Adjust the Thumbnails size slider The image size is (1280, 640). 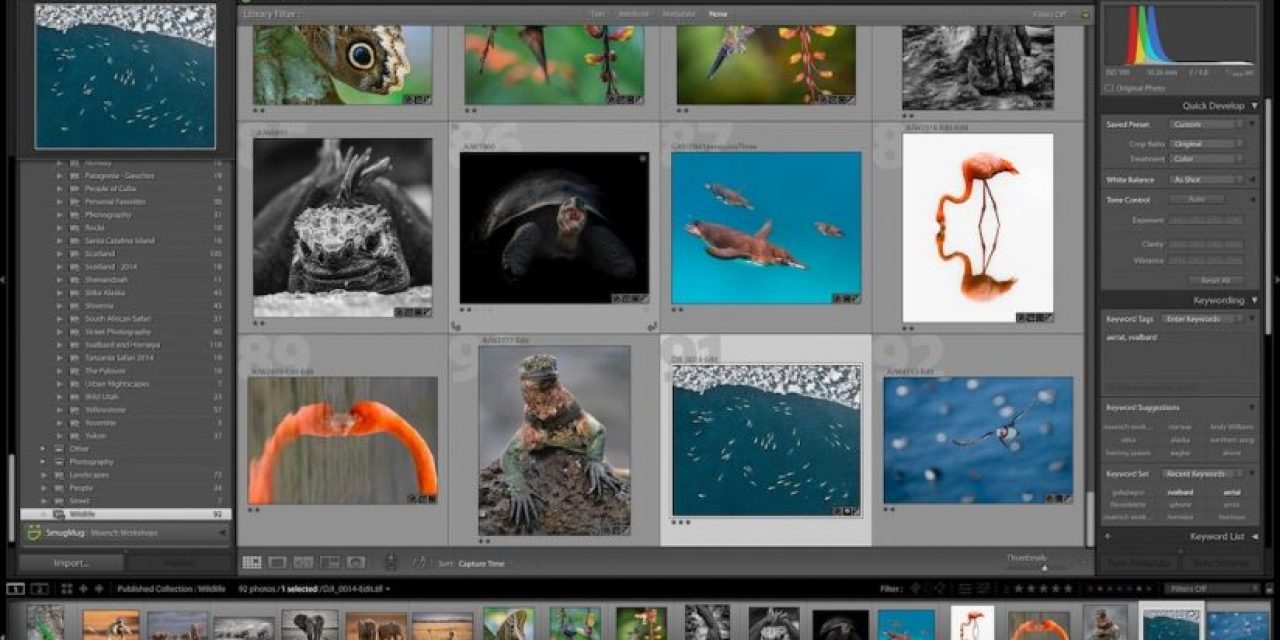click(x=1044, y=568)
